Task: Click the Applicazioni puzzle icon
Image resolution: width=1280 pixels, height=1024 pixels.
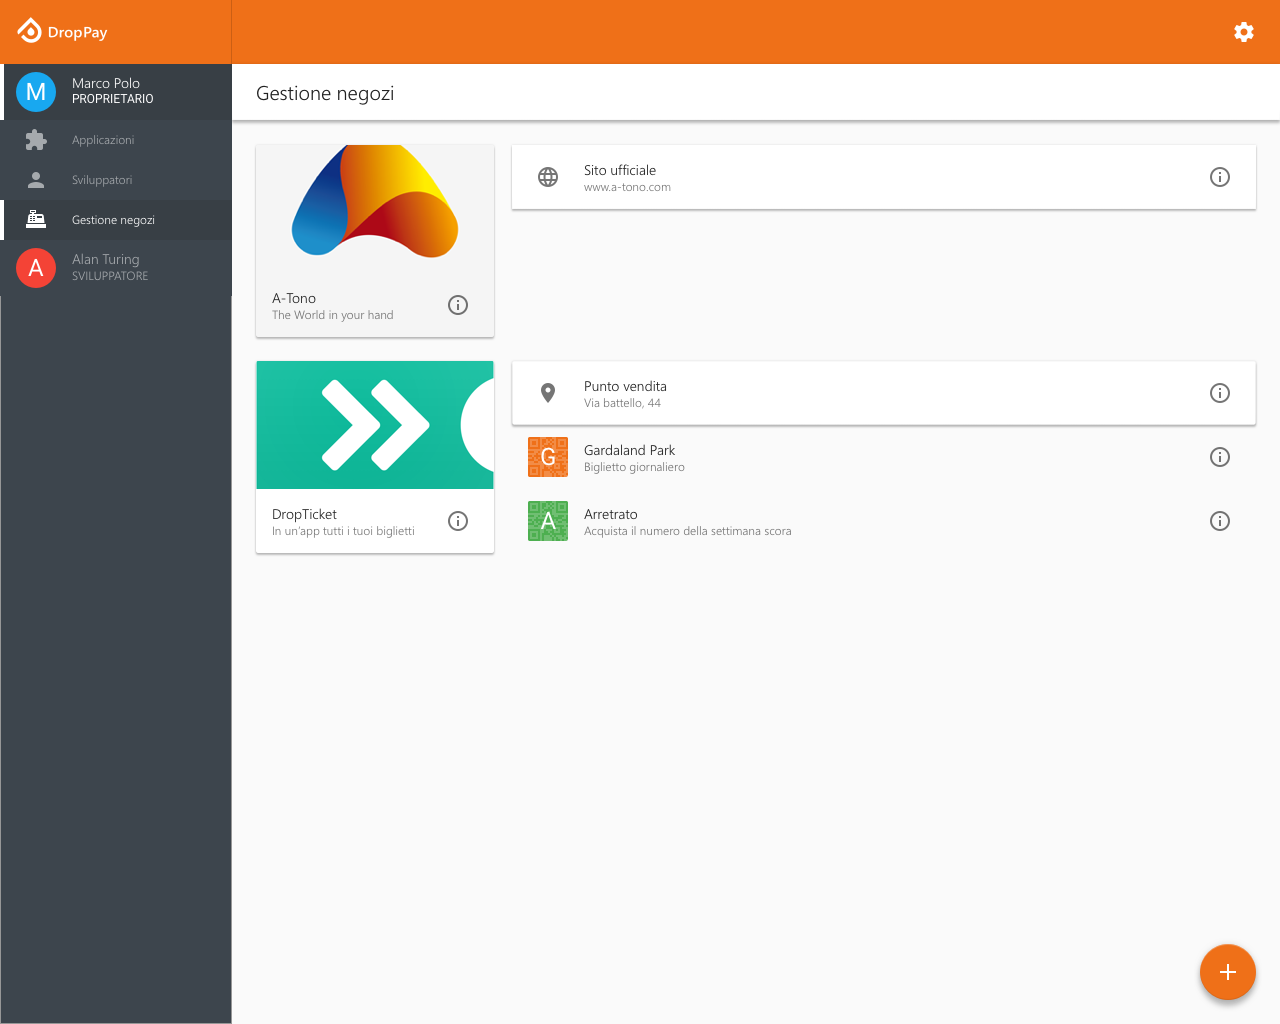Action: point(36,140)
